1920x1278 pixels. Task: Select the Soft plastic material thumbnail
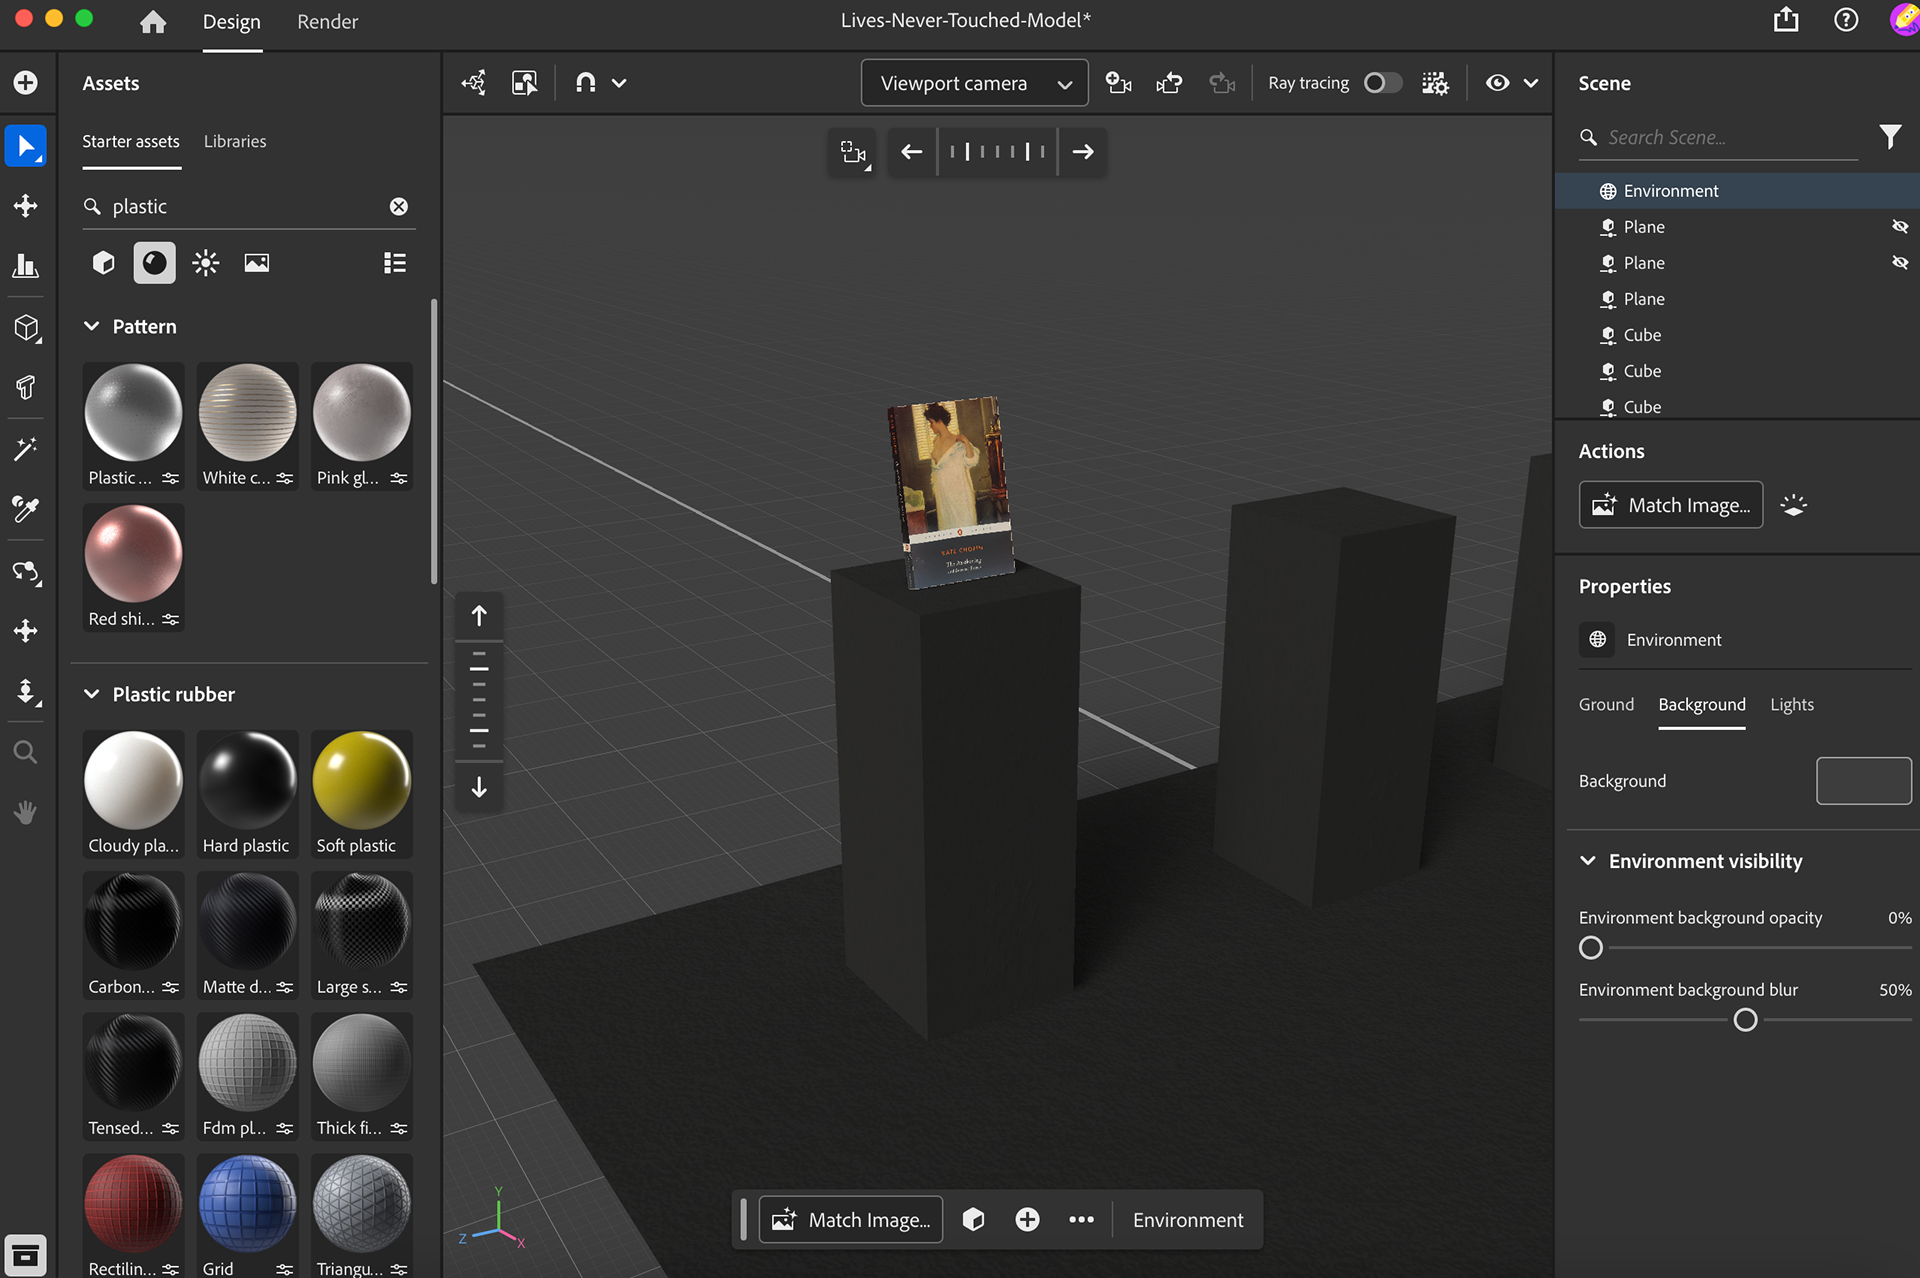coord(361,781)
